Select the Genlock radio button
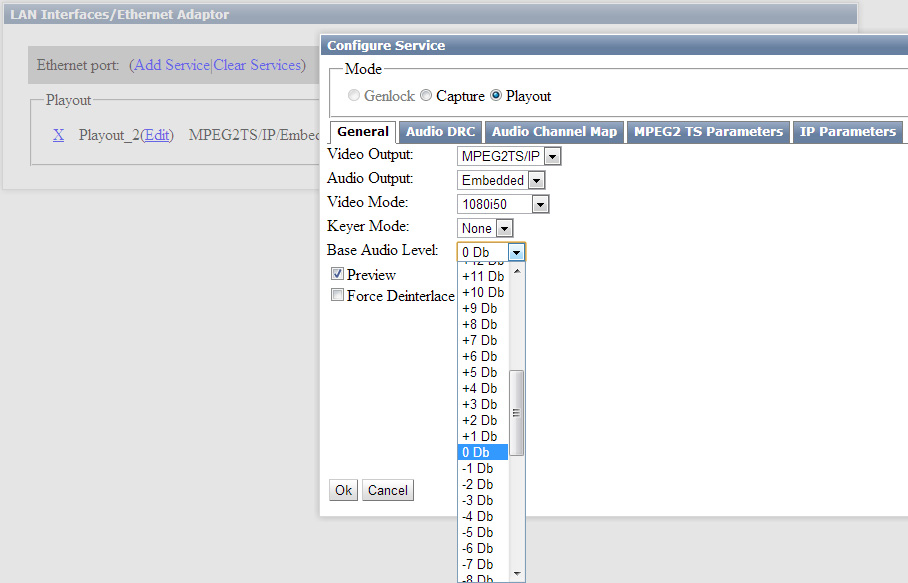 354,96
